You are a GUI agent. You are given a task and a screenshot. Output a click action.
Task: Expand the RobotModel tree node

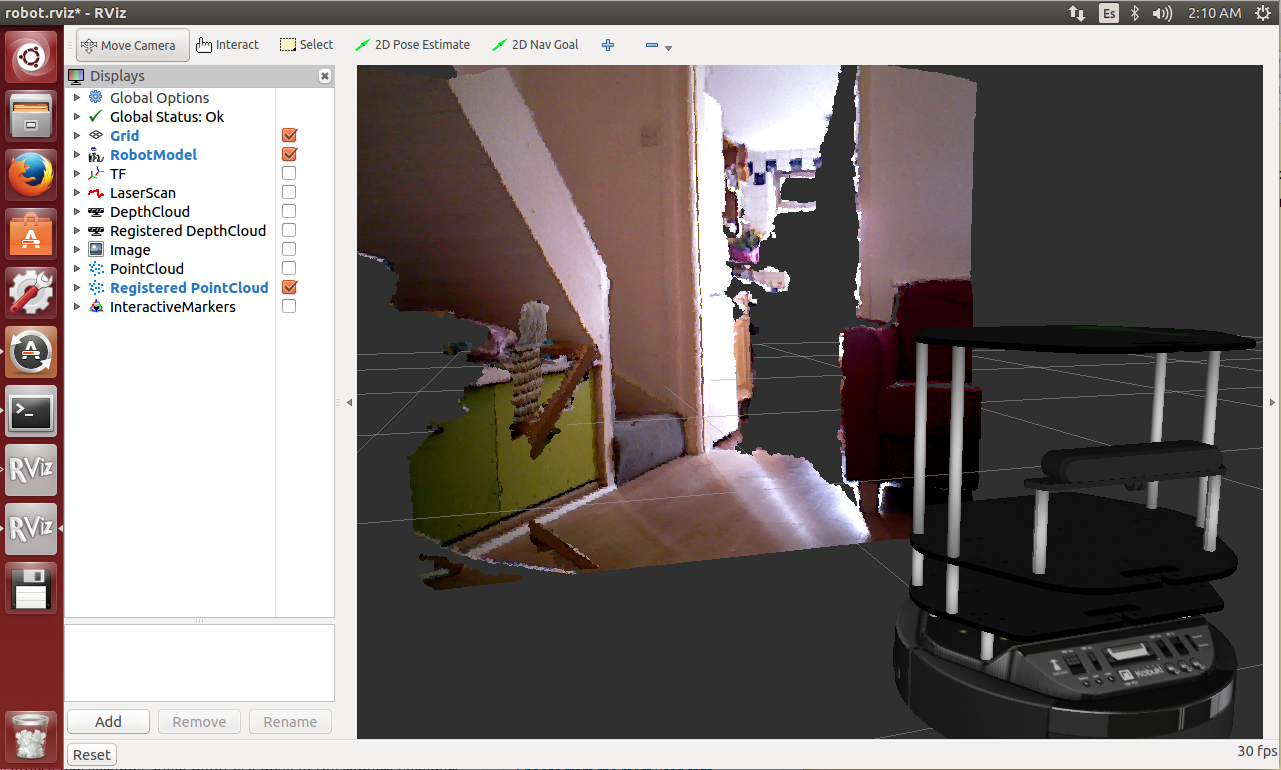coord(77,154)
